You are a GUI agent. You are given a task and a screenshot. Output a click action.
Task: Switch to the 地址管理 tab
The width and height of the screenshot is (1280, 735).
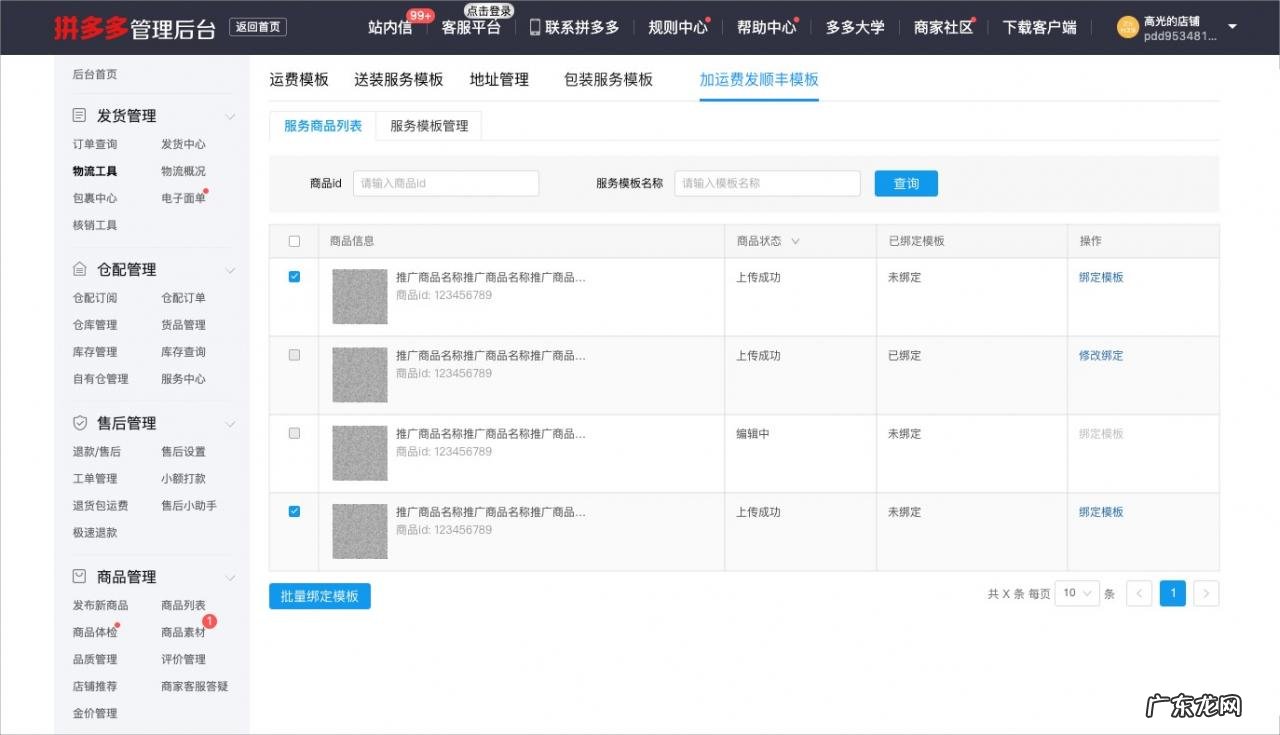coord(498,79)
